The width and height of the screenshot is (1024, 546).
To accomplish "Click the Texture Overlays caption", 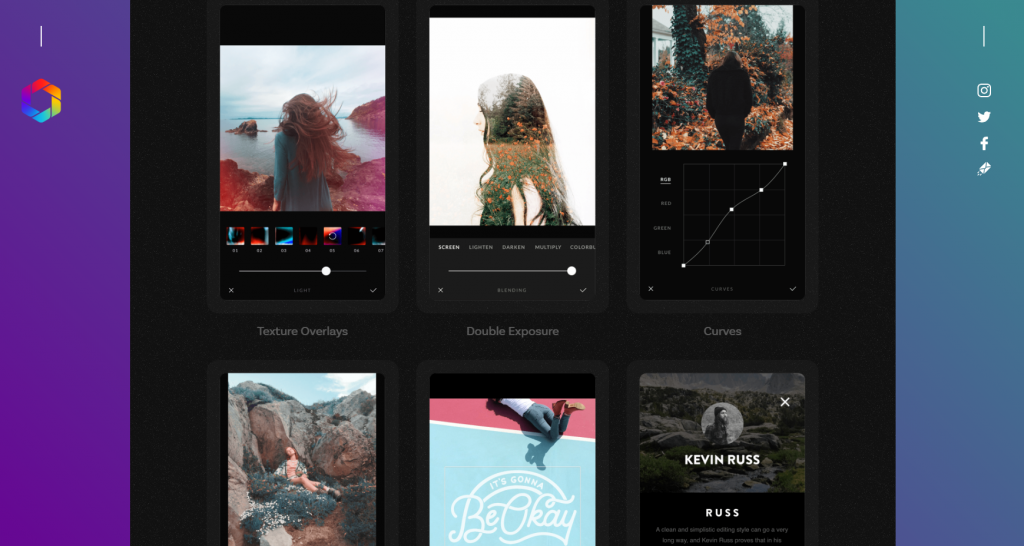I will pos(302,331).
